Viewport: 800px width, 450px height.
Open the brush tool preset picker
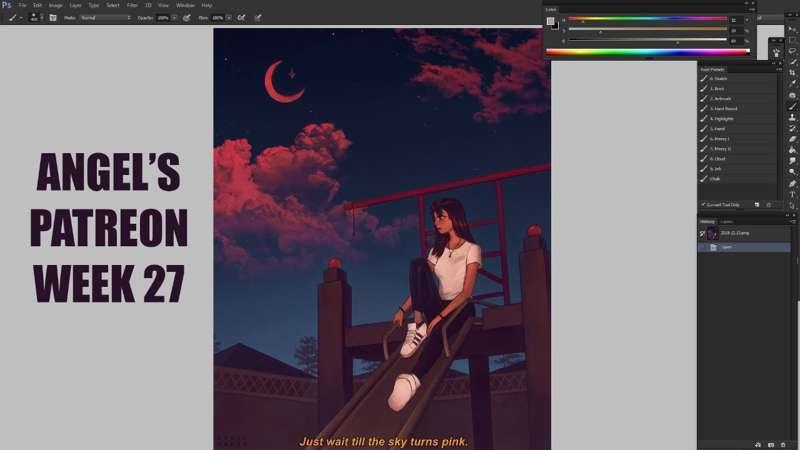pos(14,18)
